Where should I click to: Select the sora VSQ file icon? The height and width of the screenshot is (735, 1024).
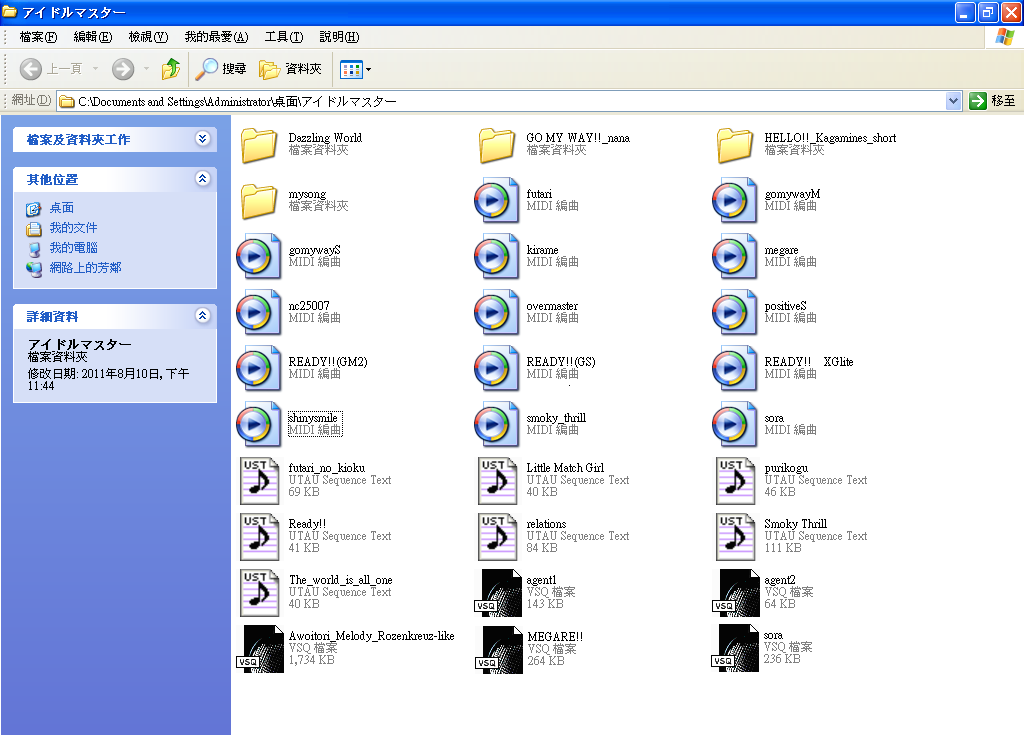click(x=735, y=648)
